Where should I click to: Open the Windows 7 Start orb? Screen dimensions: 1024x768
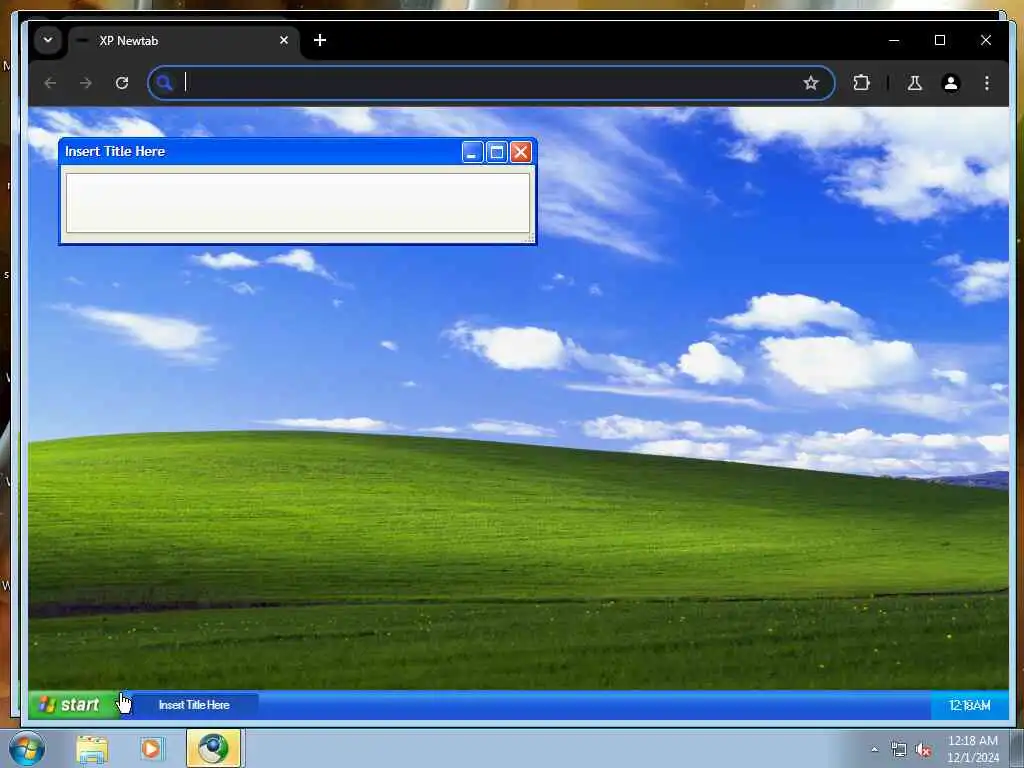pyautogui.click(x=26, y=748)
